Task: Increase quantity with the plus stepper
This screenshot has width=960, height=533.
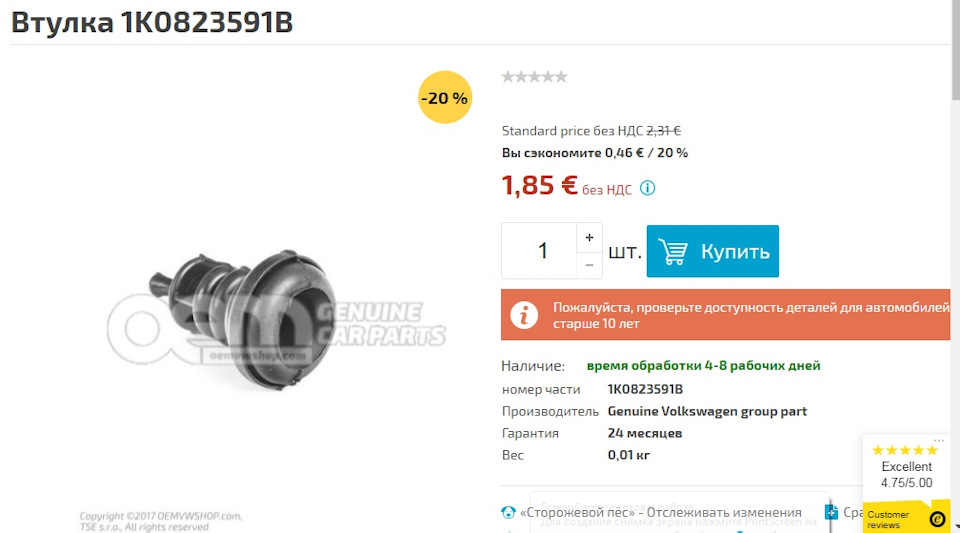Action: [589, 237]
